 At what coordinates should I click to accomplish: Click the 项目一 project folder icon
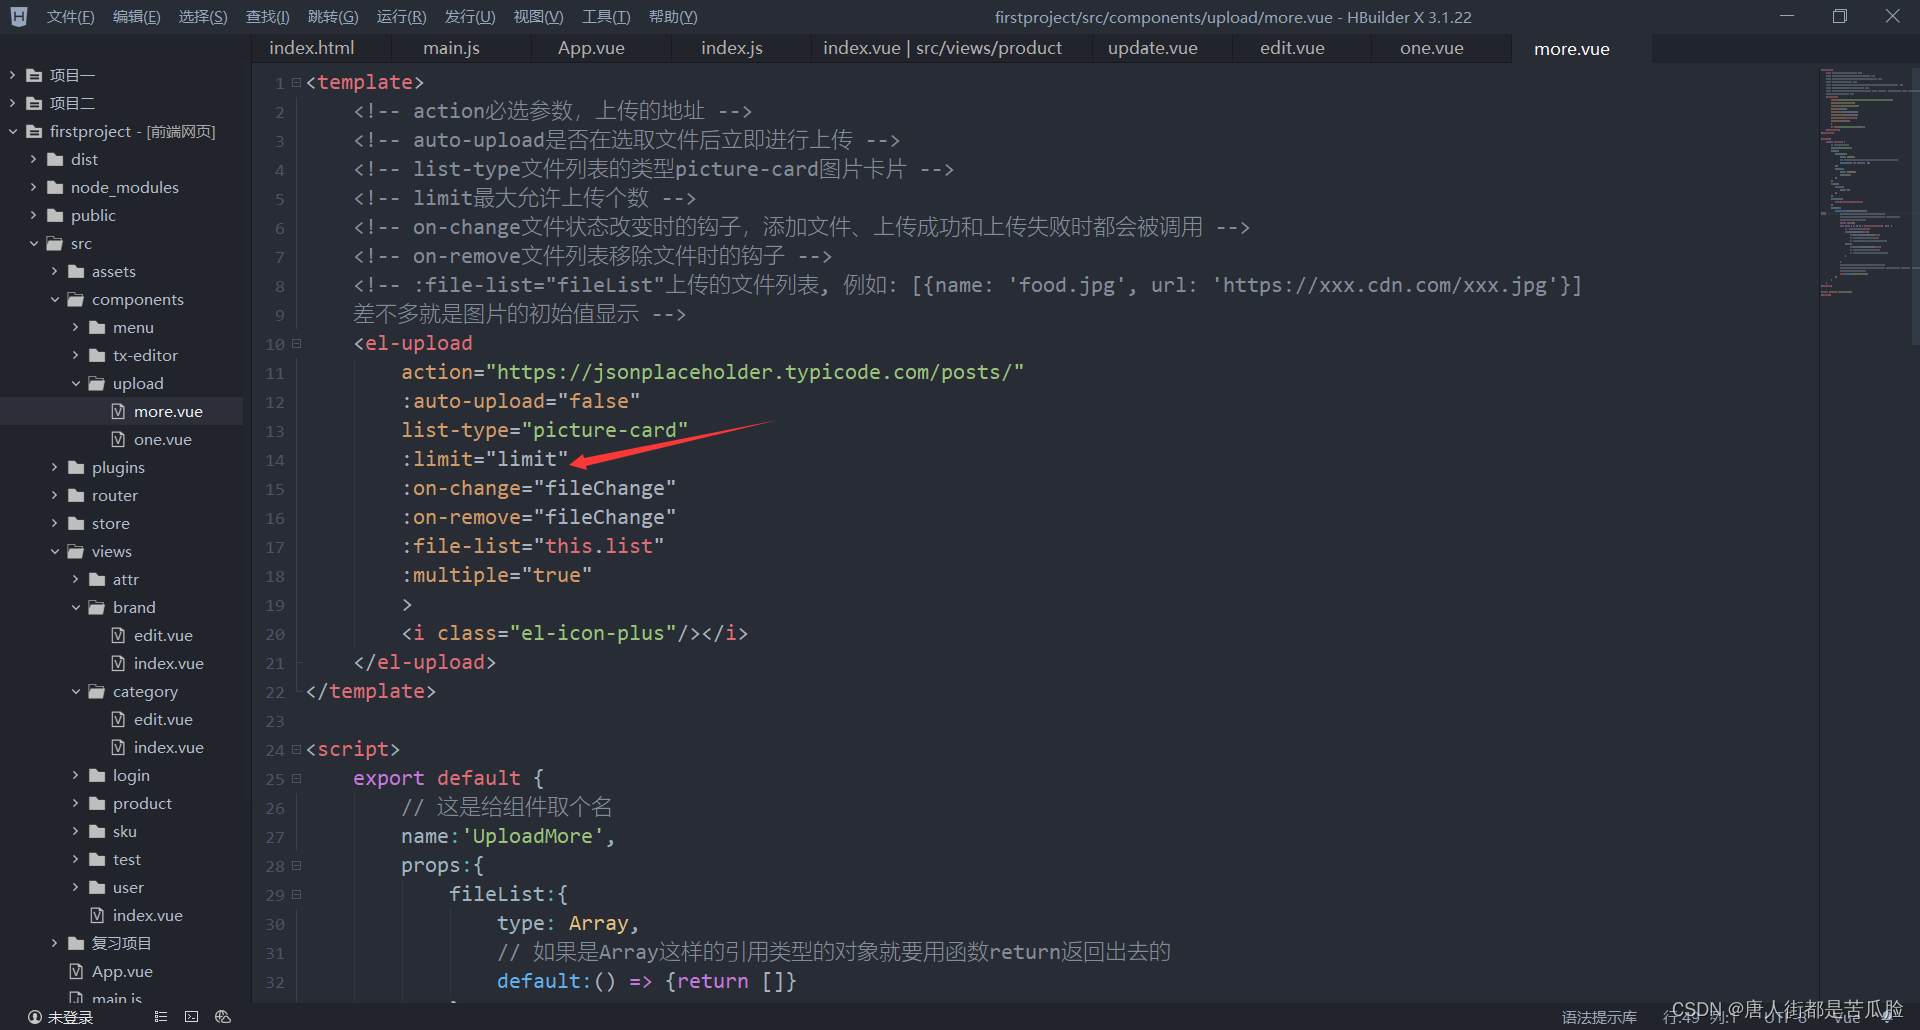tap(34, 75)
